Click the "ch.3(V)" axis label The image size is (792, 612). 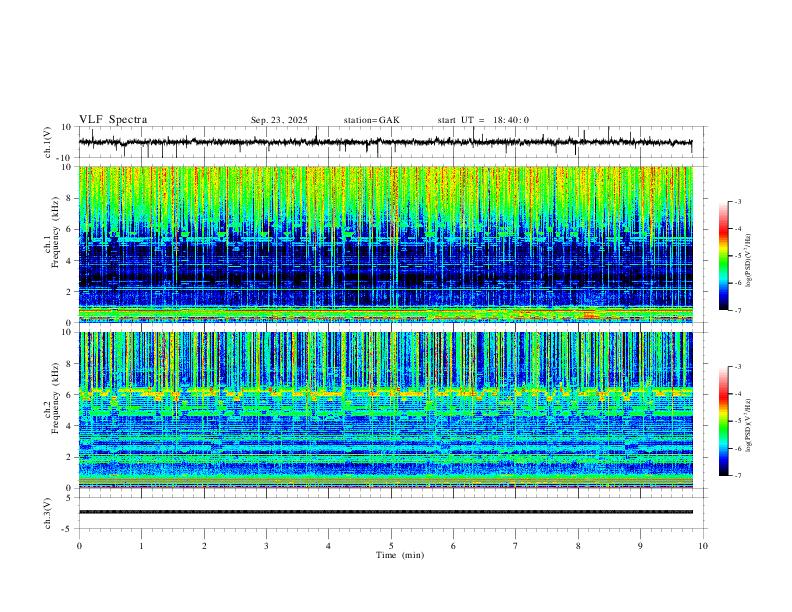(48, 514)
